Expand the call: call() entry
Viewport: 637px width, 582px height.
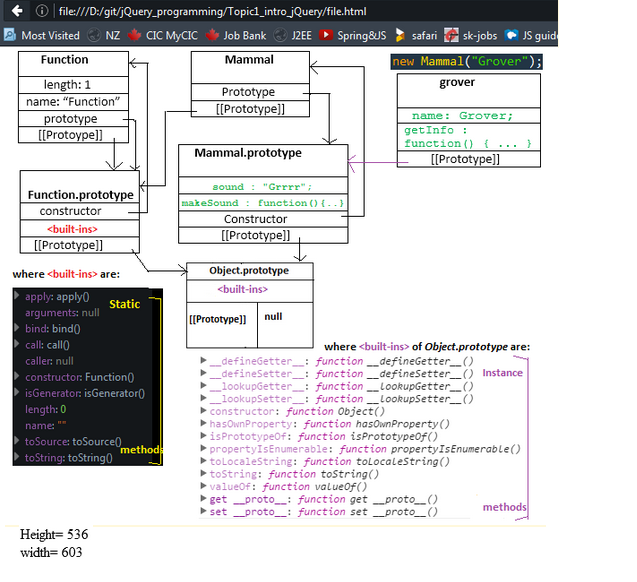[17, 344]
